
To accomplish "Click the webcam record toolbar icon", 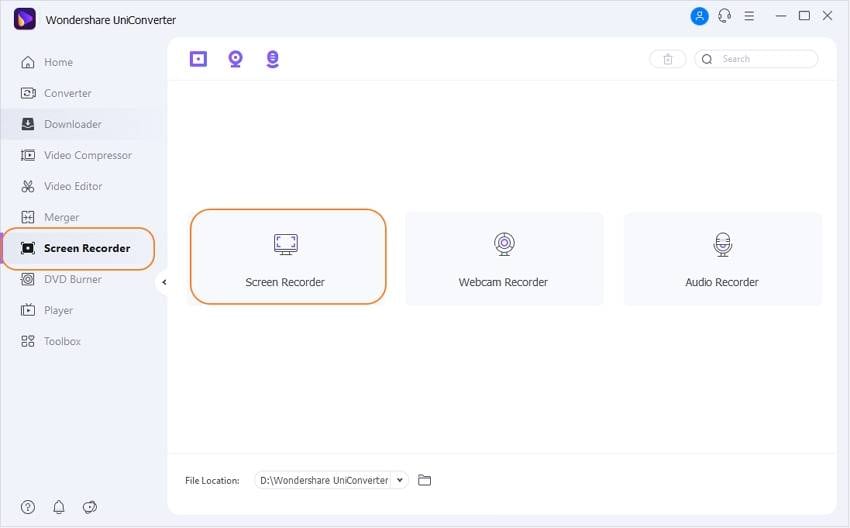I will click(x=235, y=59).
